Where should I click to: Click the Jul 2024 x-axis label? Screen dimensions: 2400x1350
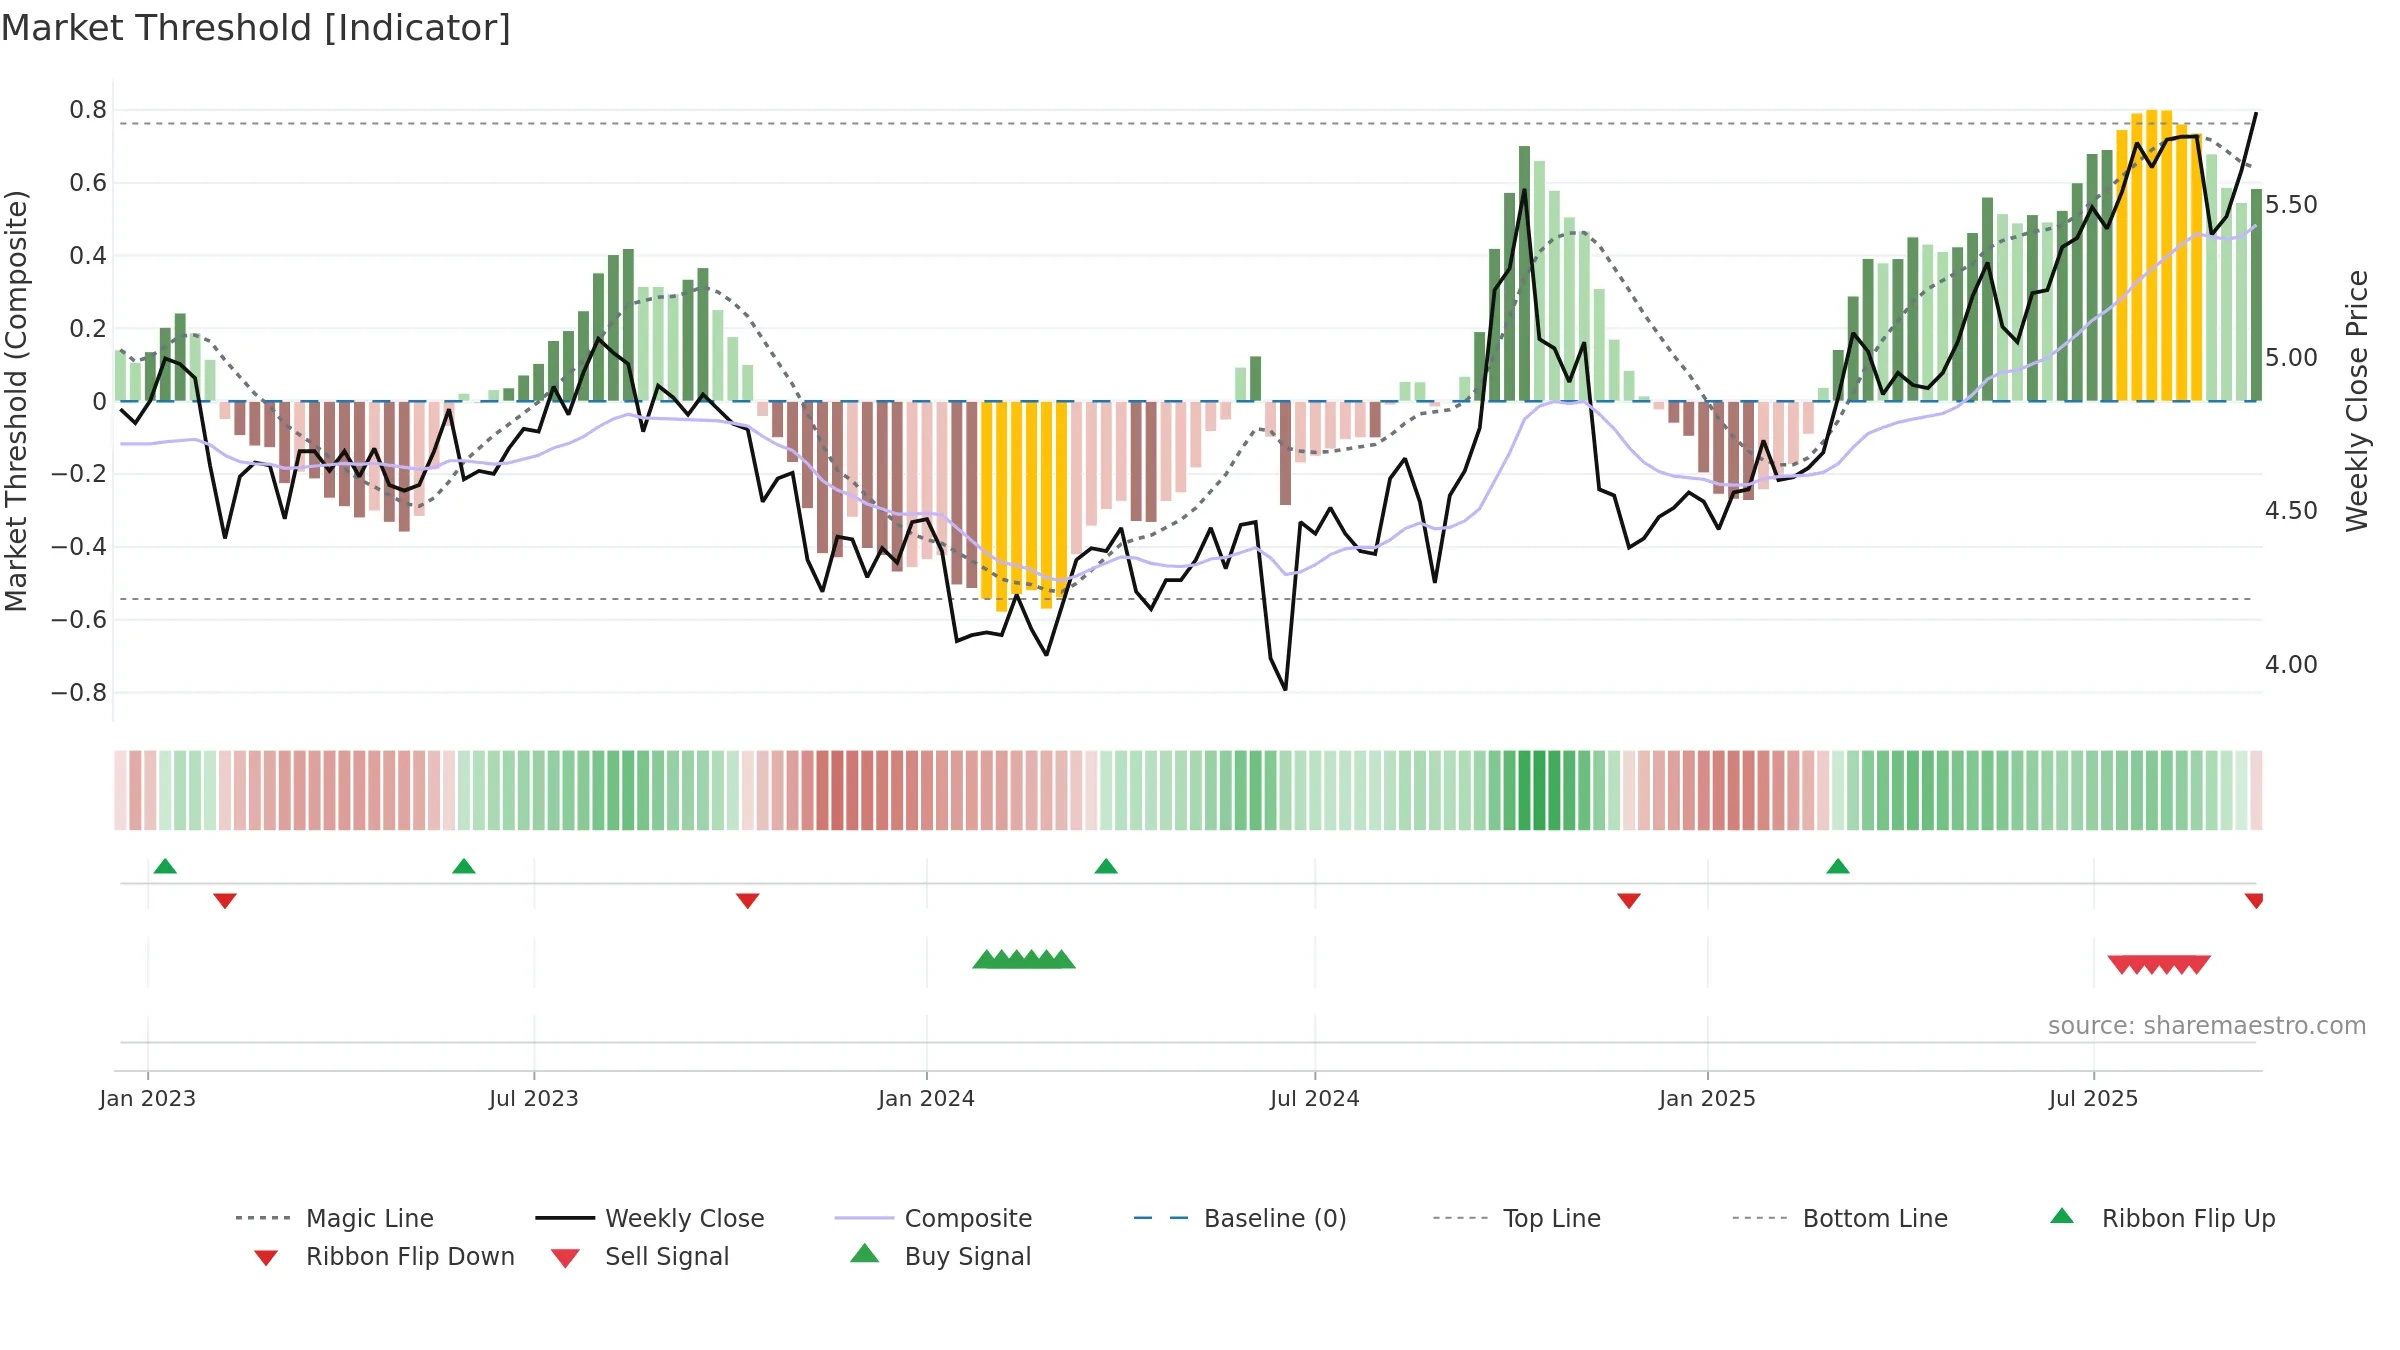tap(1315, 1098)
